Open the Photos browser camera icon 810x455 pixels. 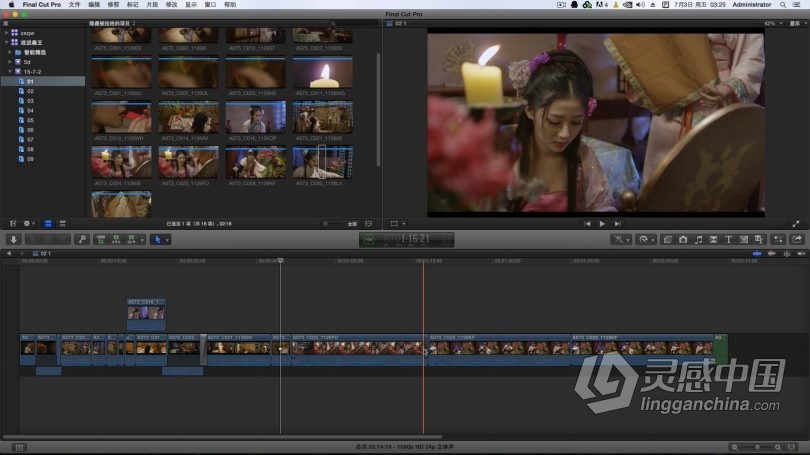pos(683,240)
